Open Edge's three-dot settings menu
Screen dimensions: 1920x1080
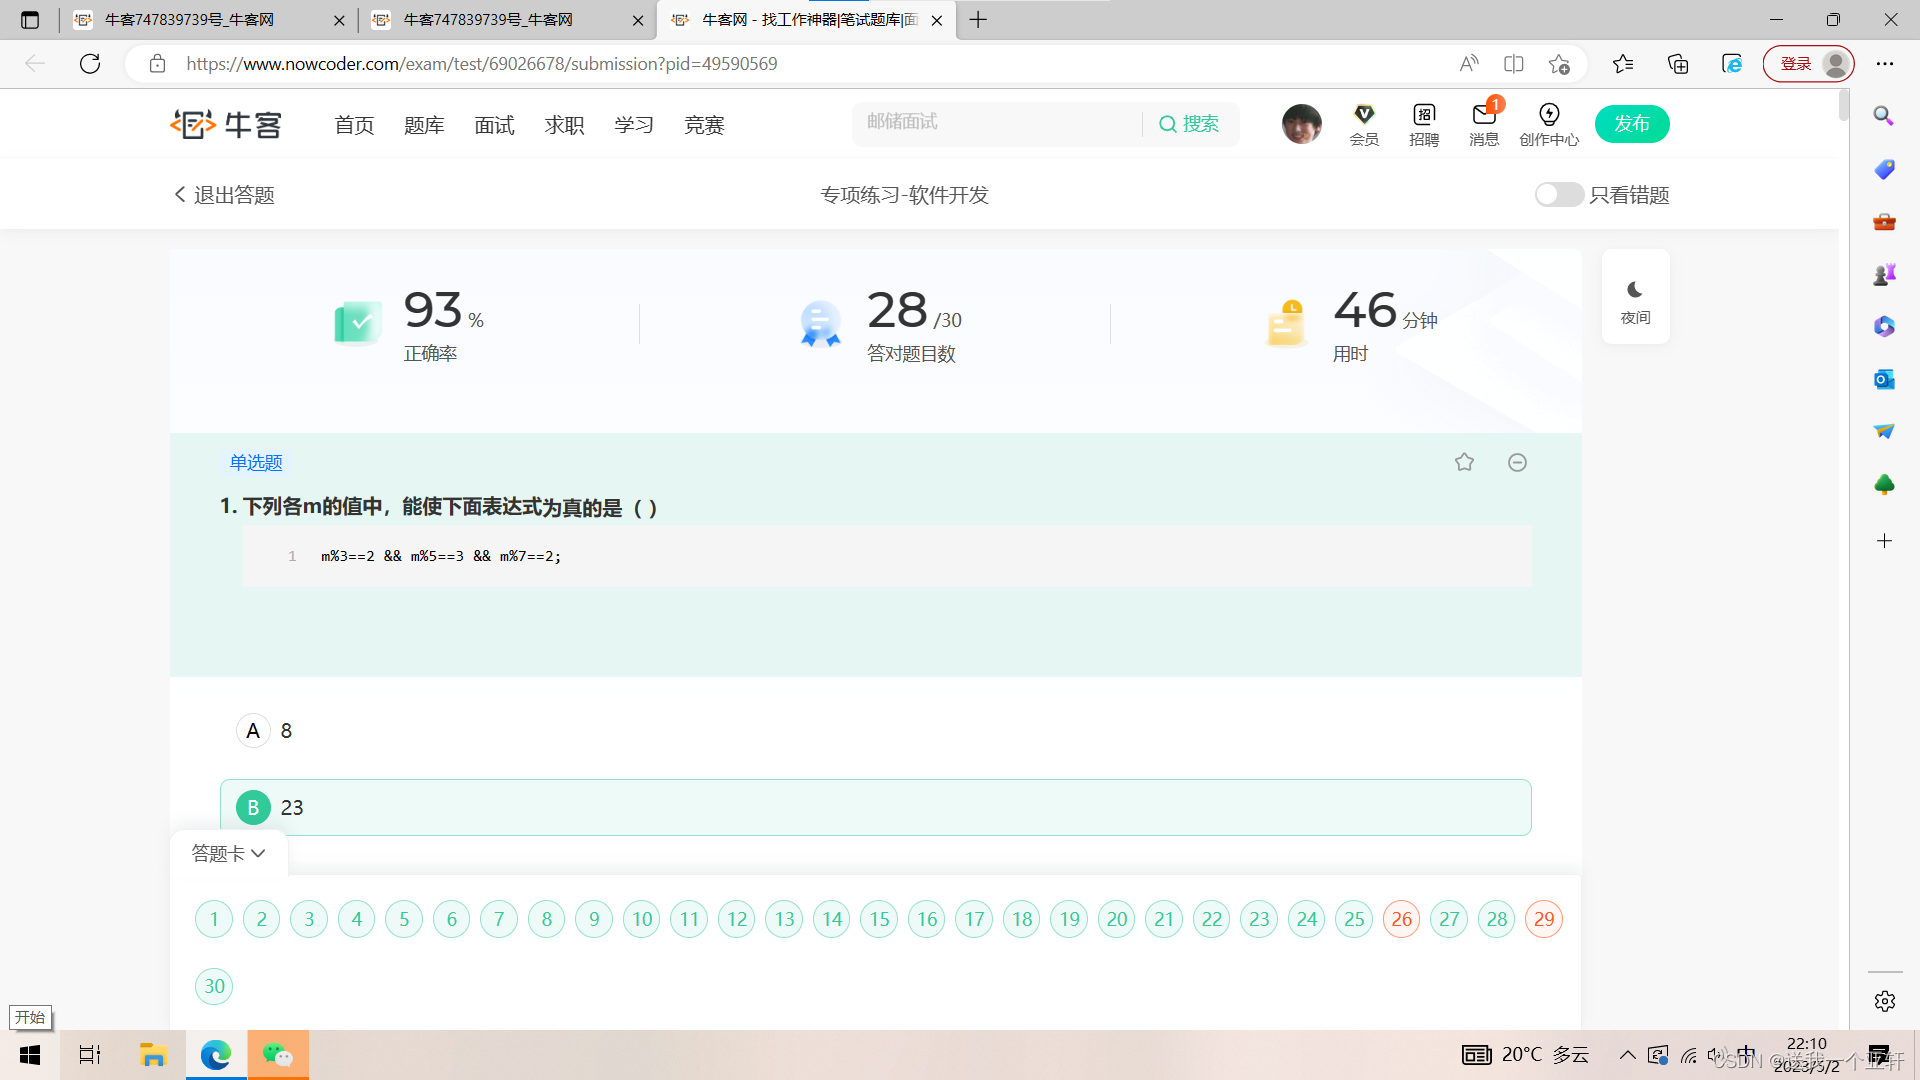(x=1885, y=63)
